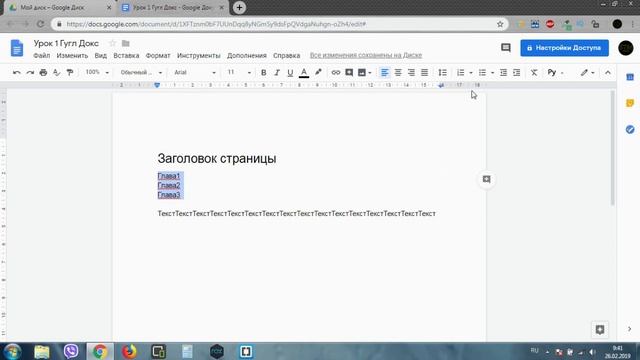
Task: Star the document
Action: [113, 43]
